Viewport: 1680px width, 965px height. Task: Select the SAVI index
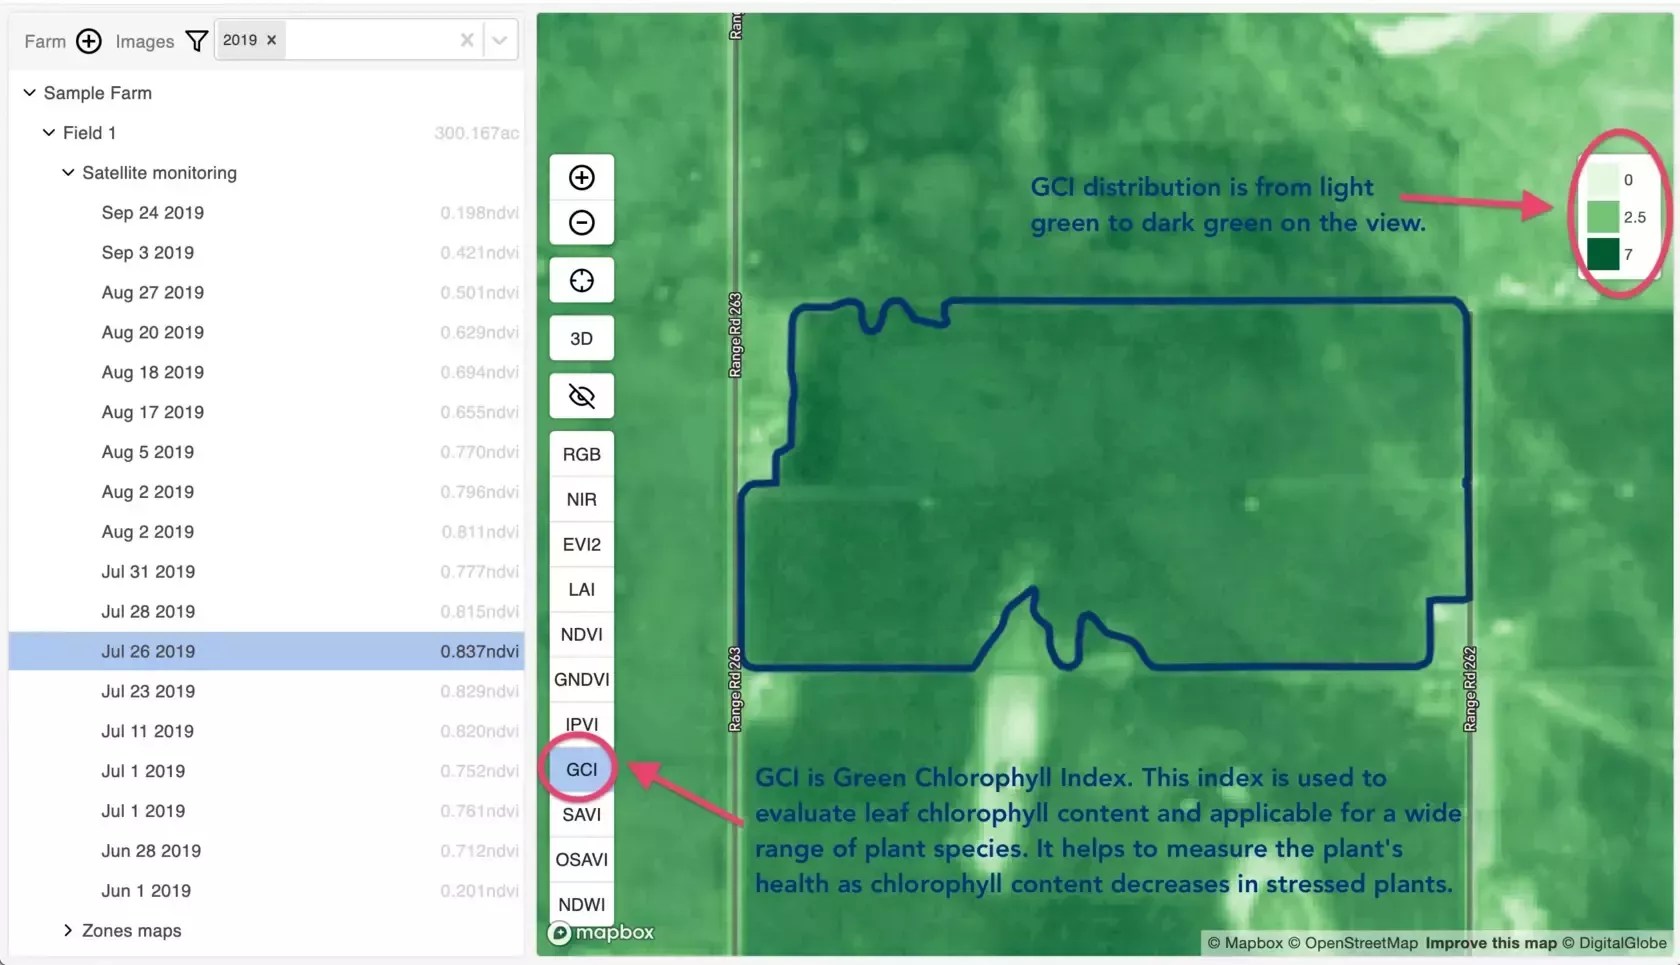tap(581, 814)
